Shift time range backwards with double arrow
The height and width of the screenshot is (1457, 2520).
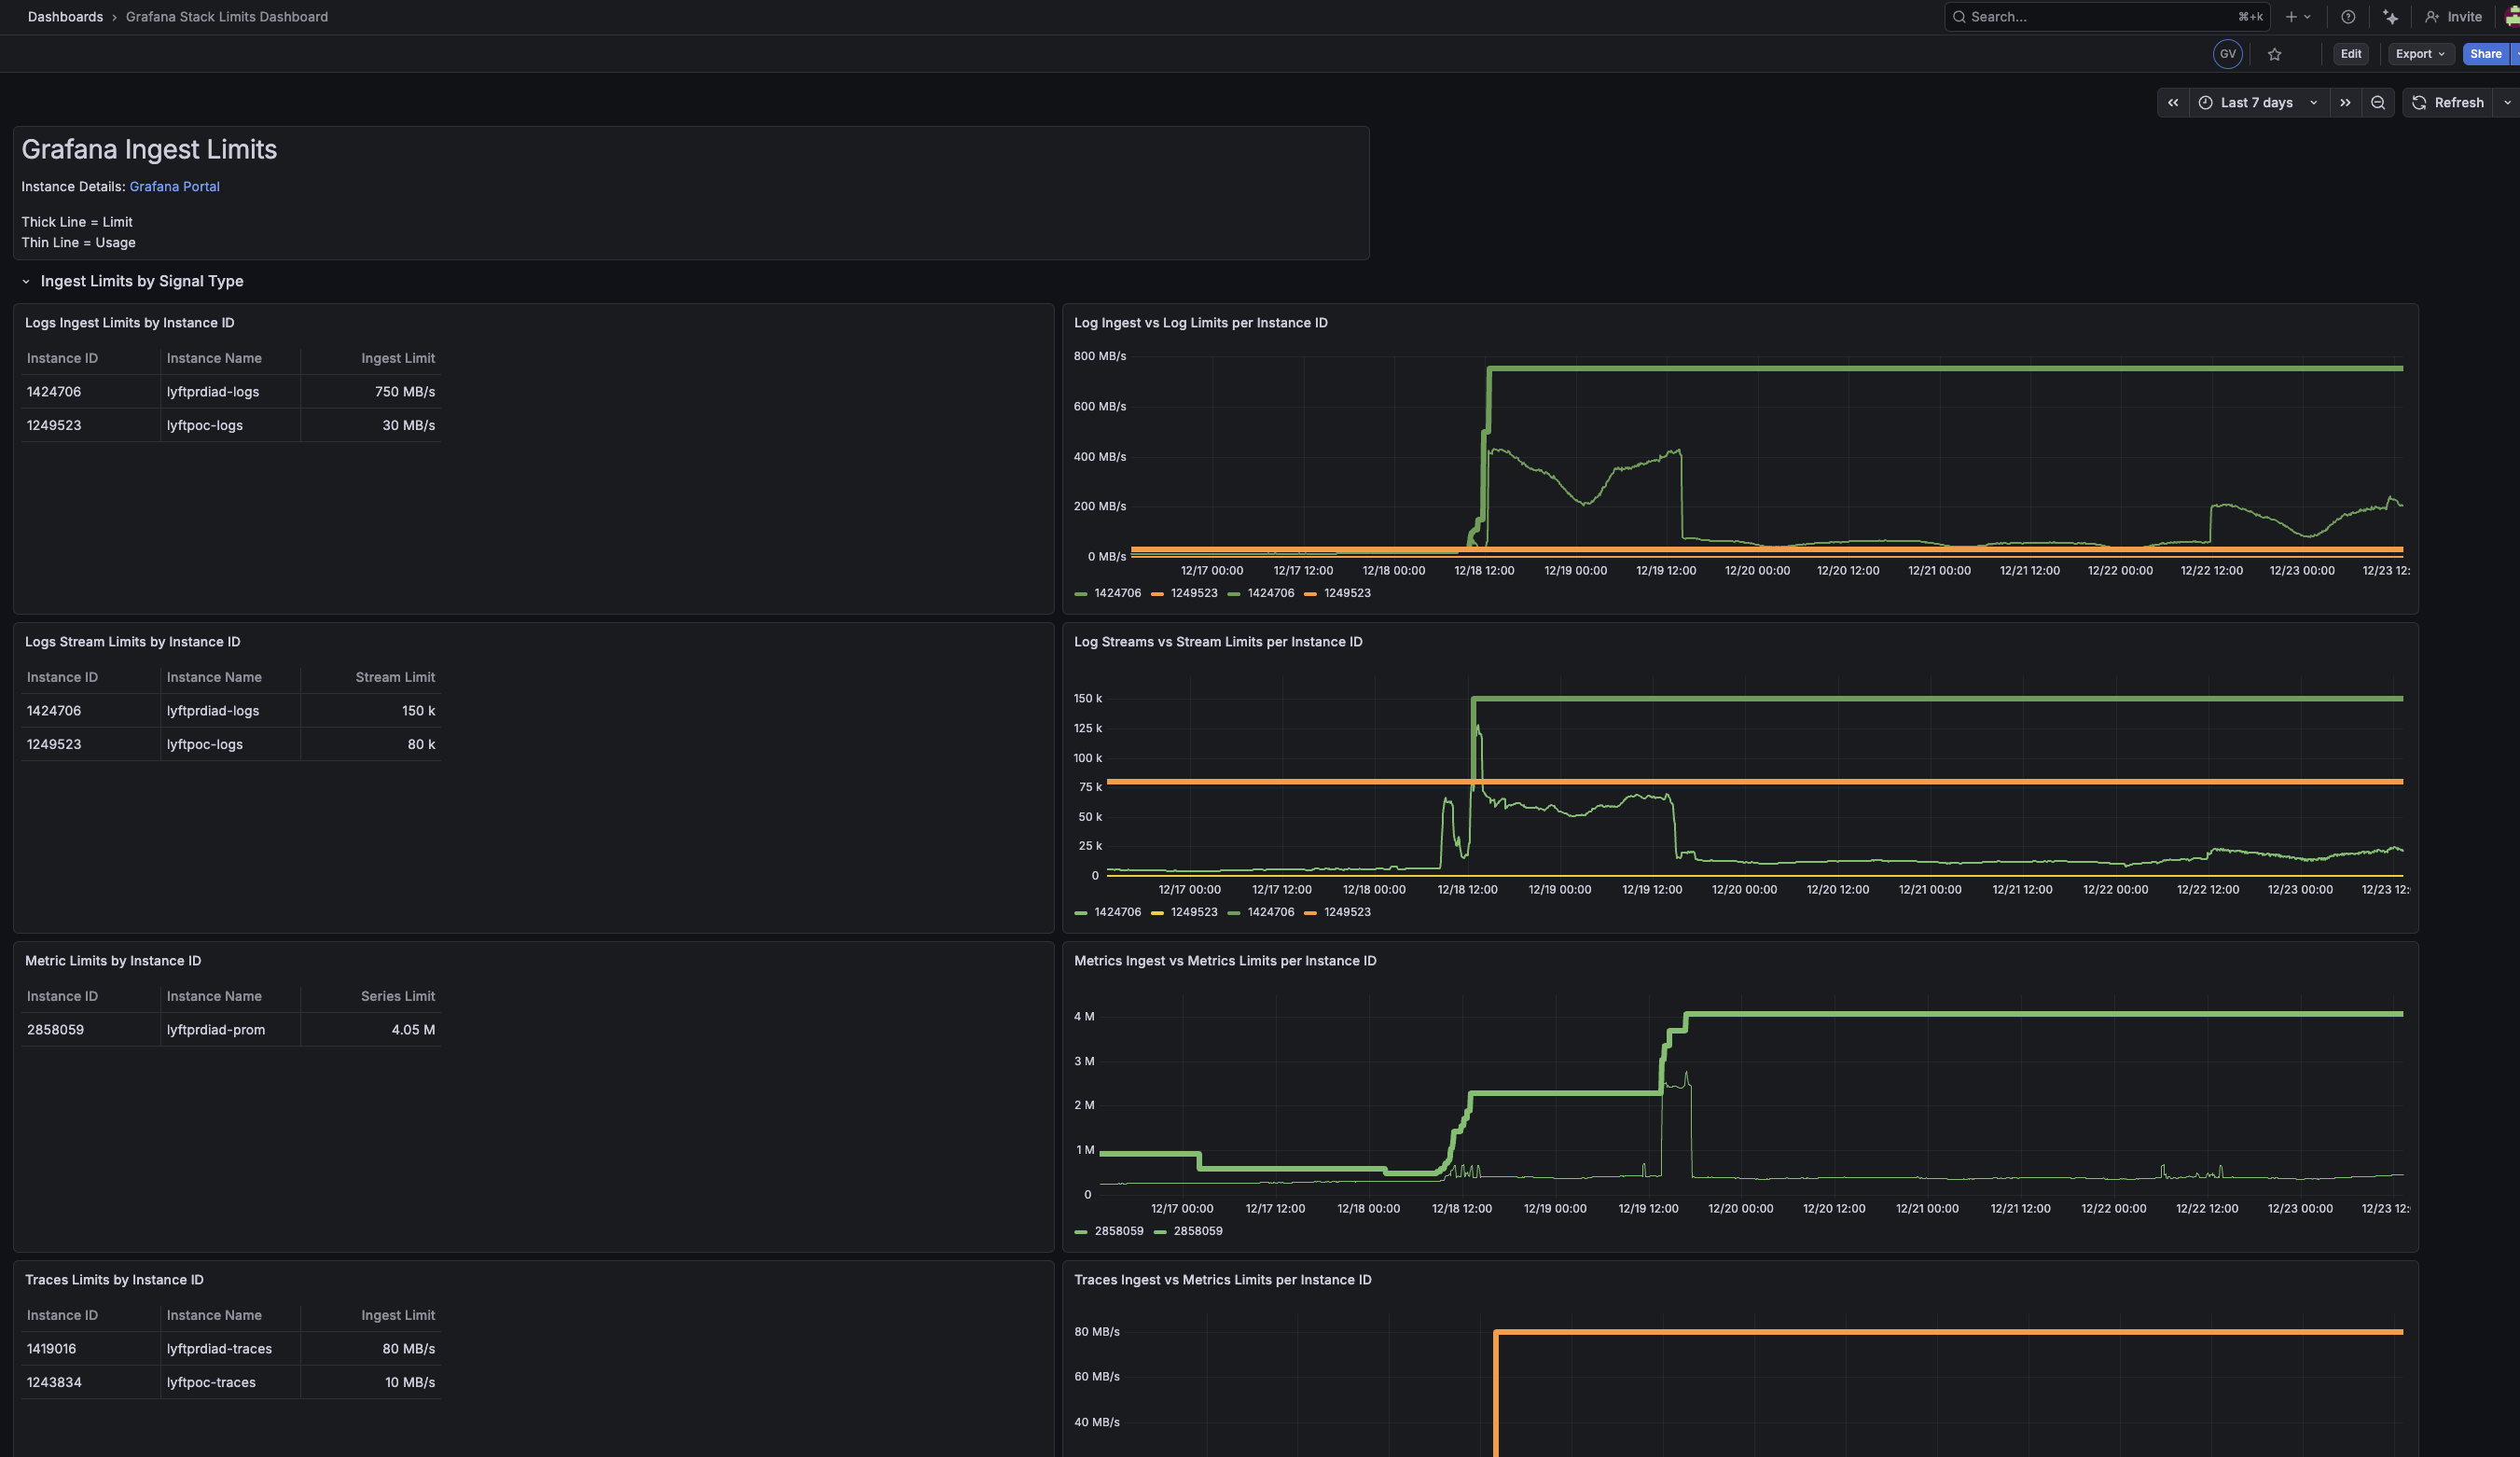point(2173,103)
